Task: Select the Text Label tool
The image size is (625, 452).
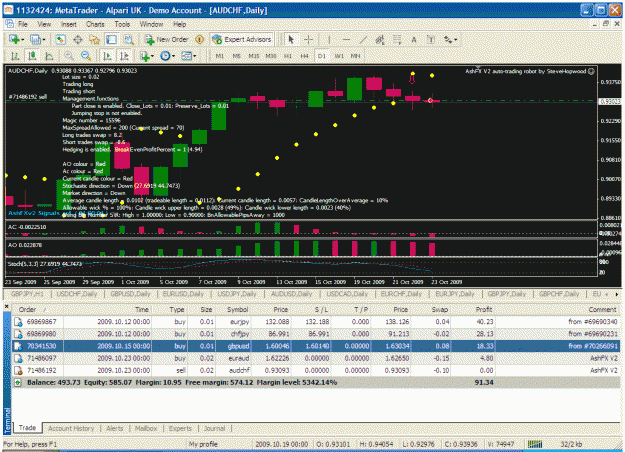Action: 431,39
